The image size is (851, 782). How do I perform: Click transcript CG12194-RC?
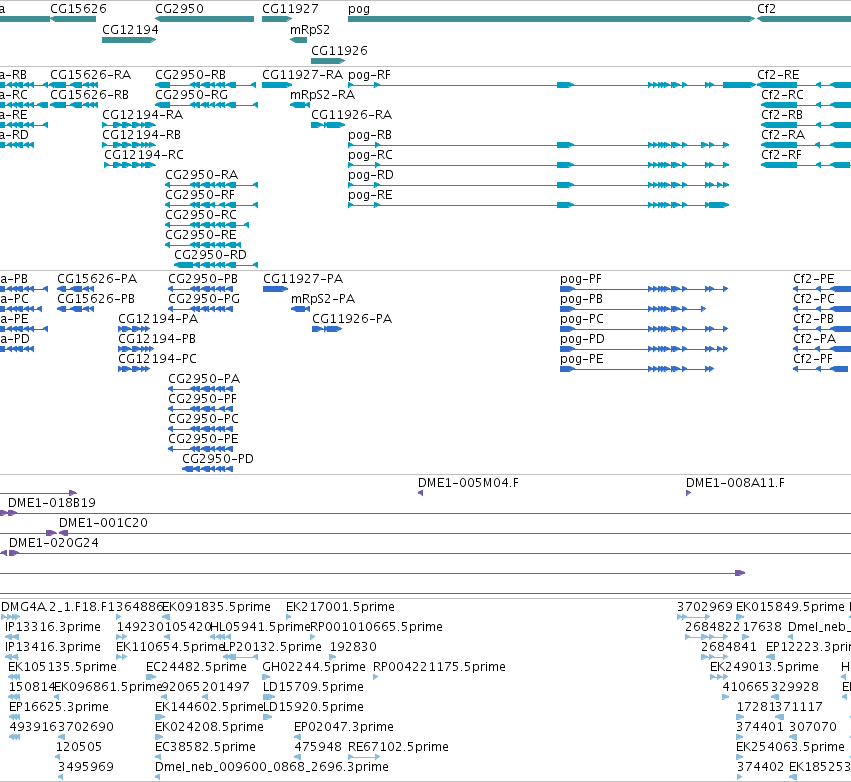click(x=130, y=165)
